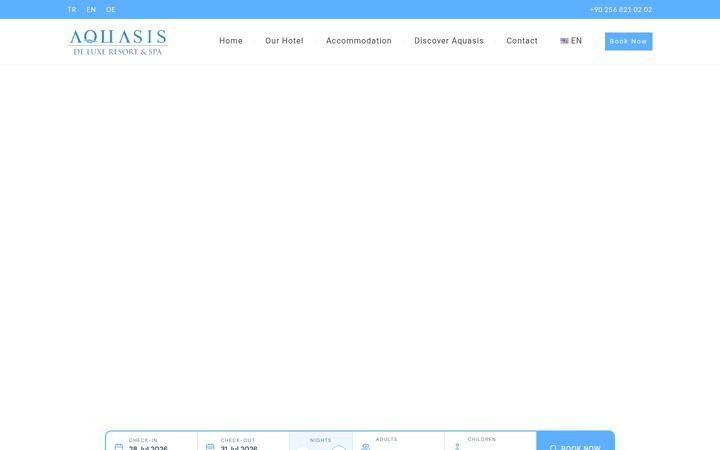Image resolution: width=720 pixels, height=450 pixels.
Task: Switch language to EN in top bar
Action: 91,10
